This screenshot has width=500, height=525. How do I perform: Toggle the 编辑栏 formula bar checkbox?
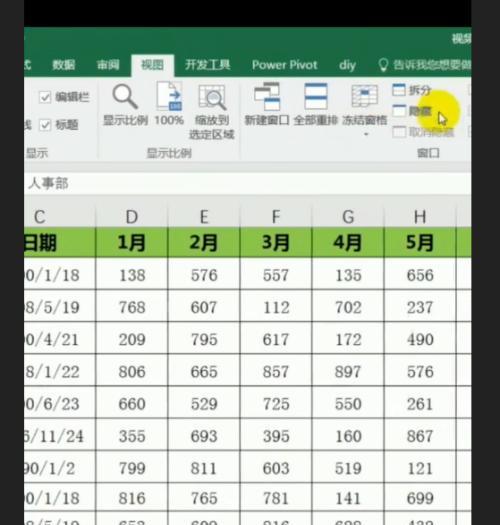click(x=45, y=97)
